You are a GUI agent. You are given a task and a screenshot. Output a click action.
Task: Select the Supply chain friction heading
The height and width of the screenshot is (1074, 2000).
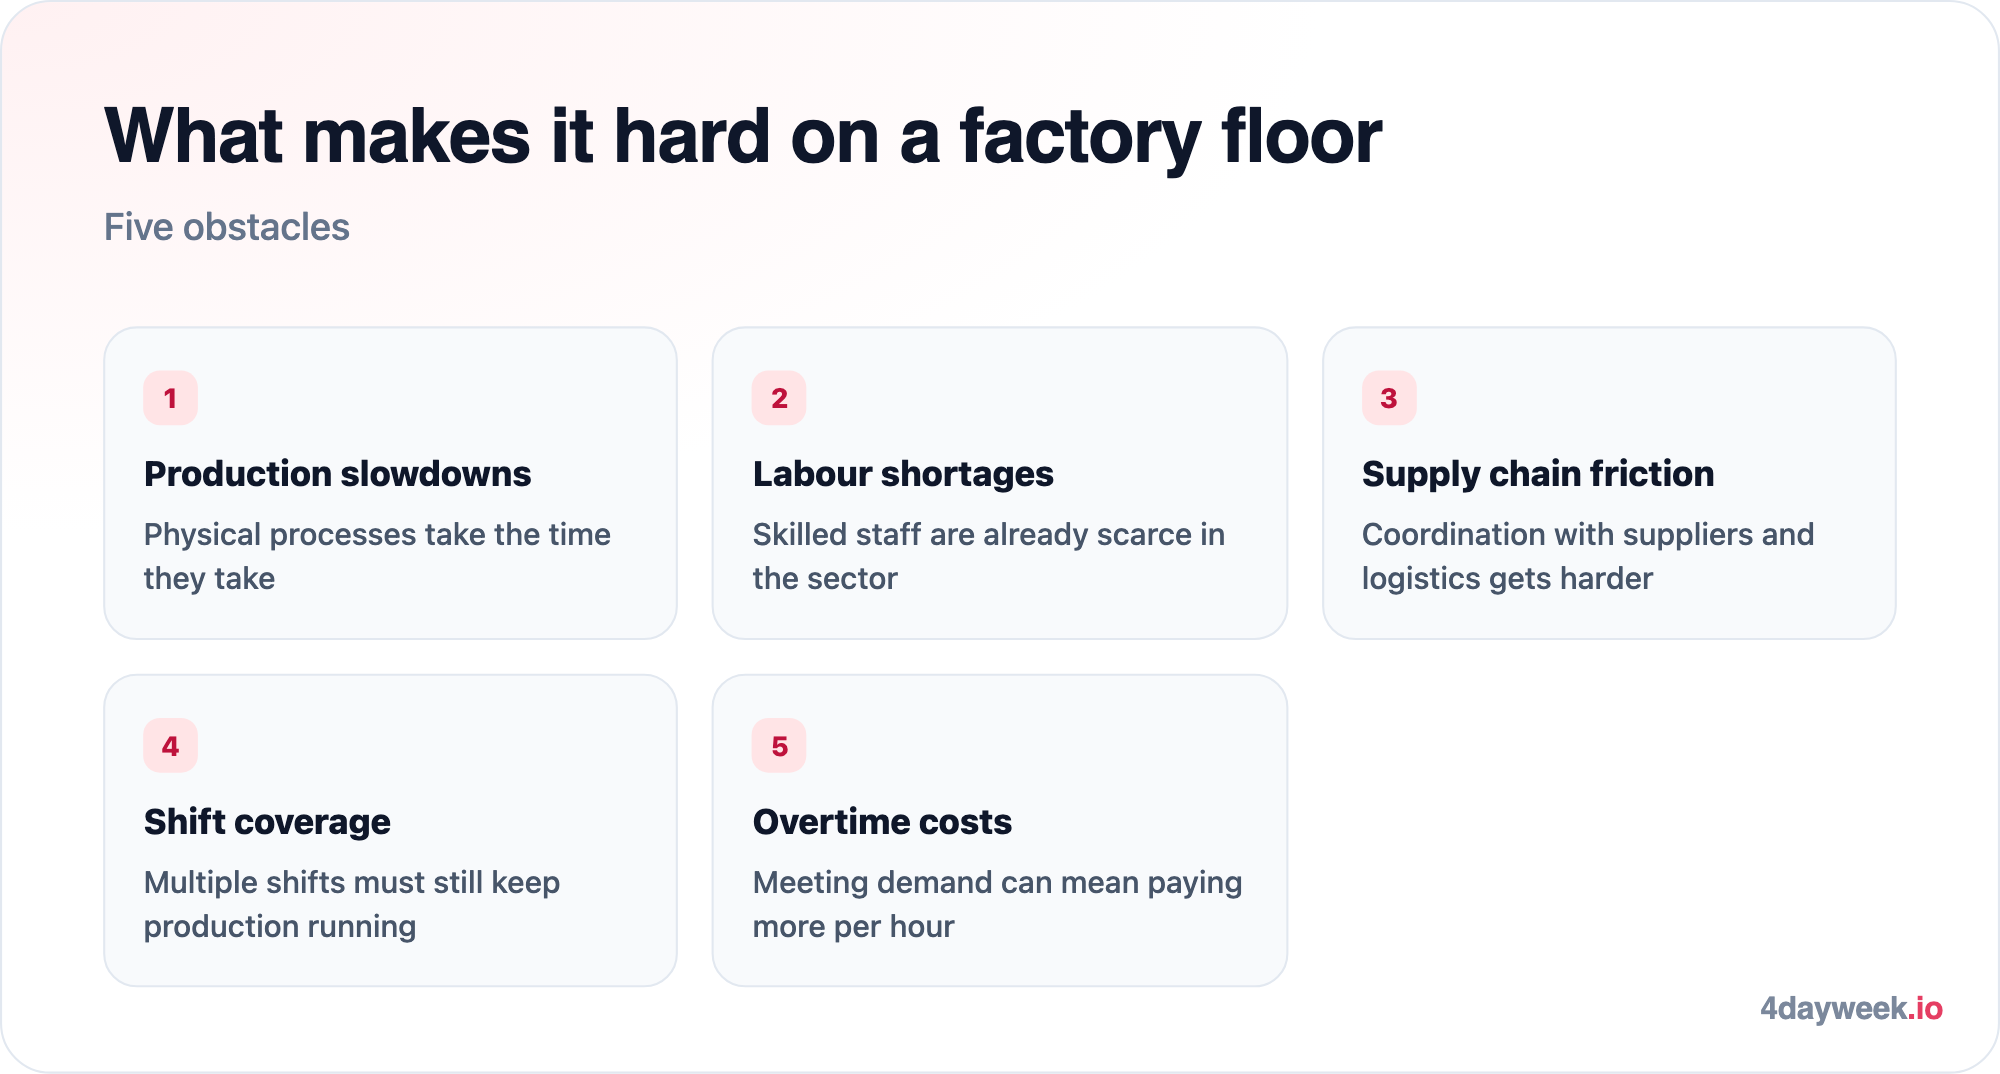pyautogui.click(x=1538, y=474)
